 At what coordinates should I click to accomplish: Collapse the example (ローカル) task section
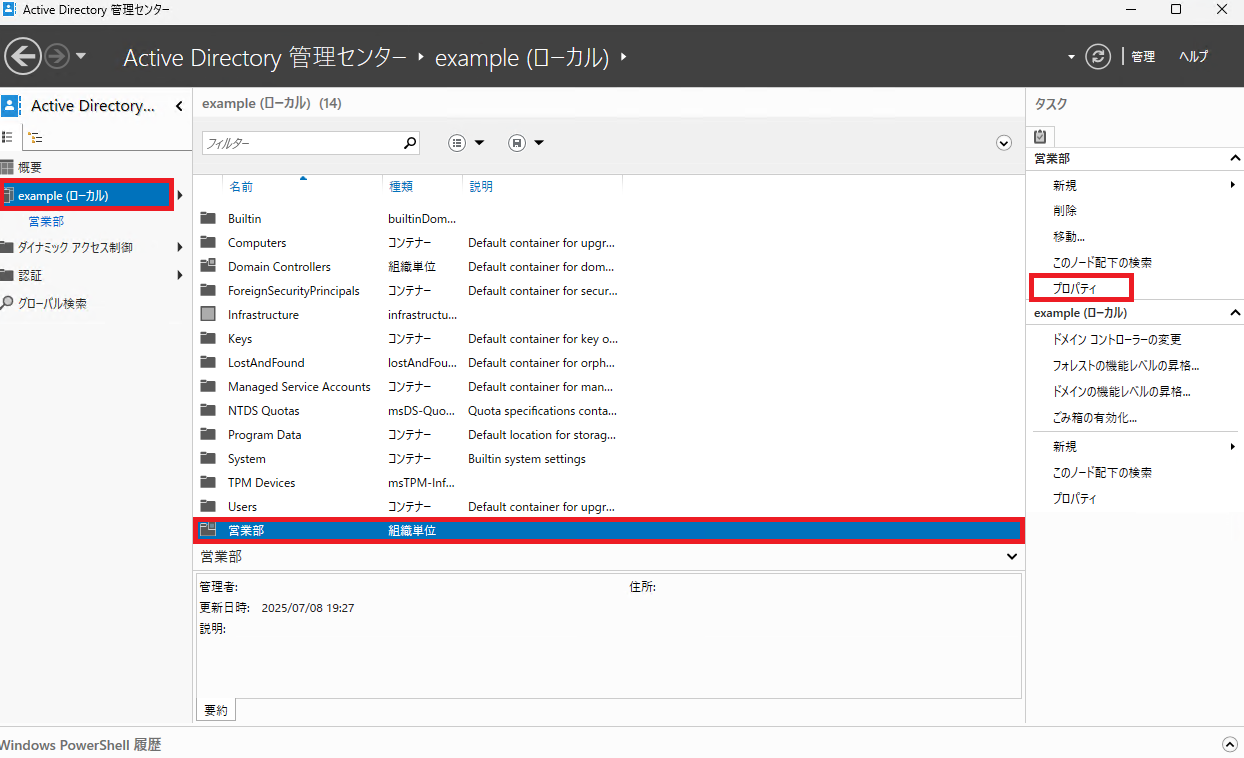1234,313
